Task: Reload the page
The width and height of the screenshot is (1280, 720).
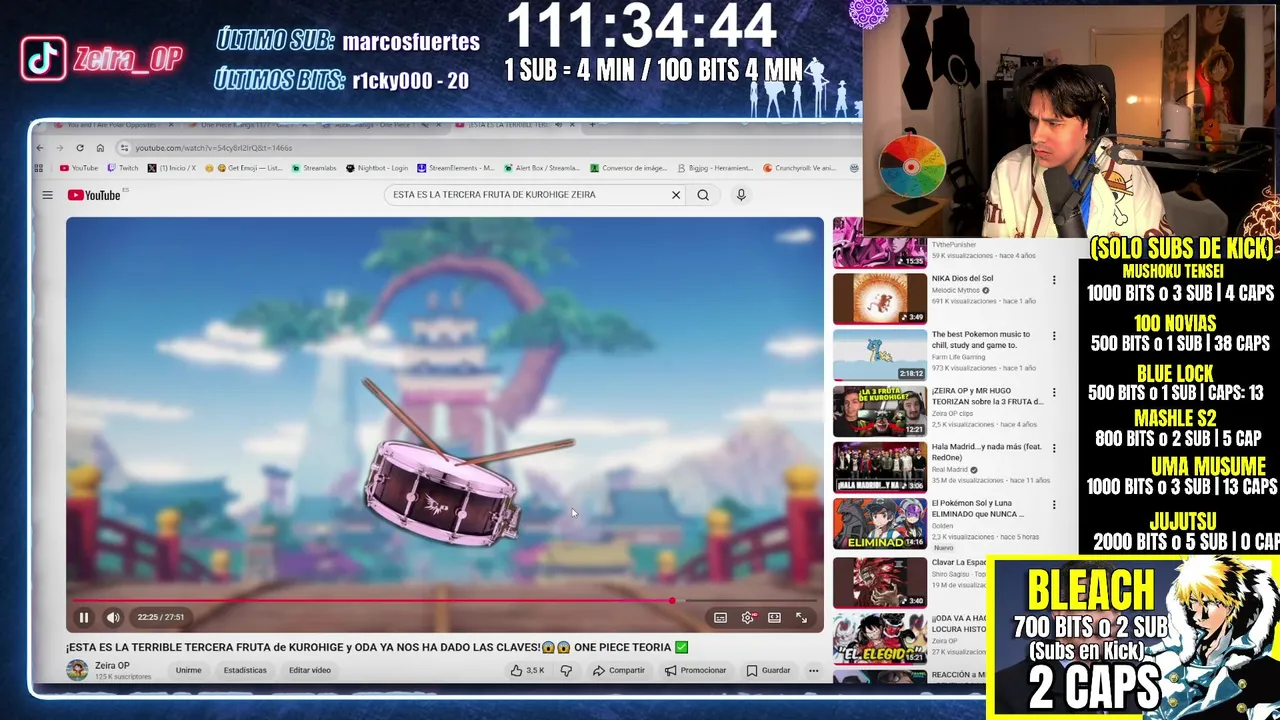Action: click(80, 148)
